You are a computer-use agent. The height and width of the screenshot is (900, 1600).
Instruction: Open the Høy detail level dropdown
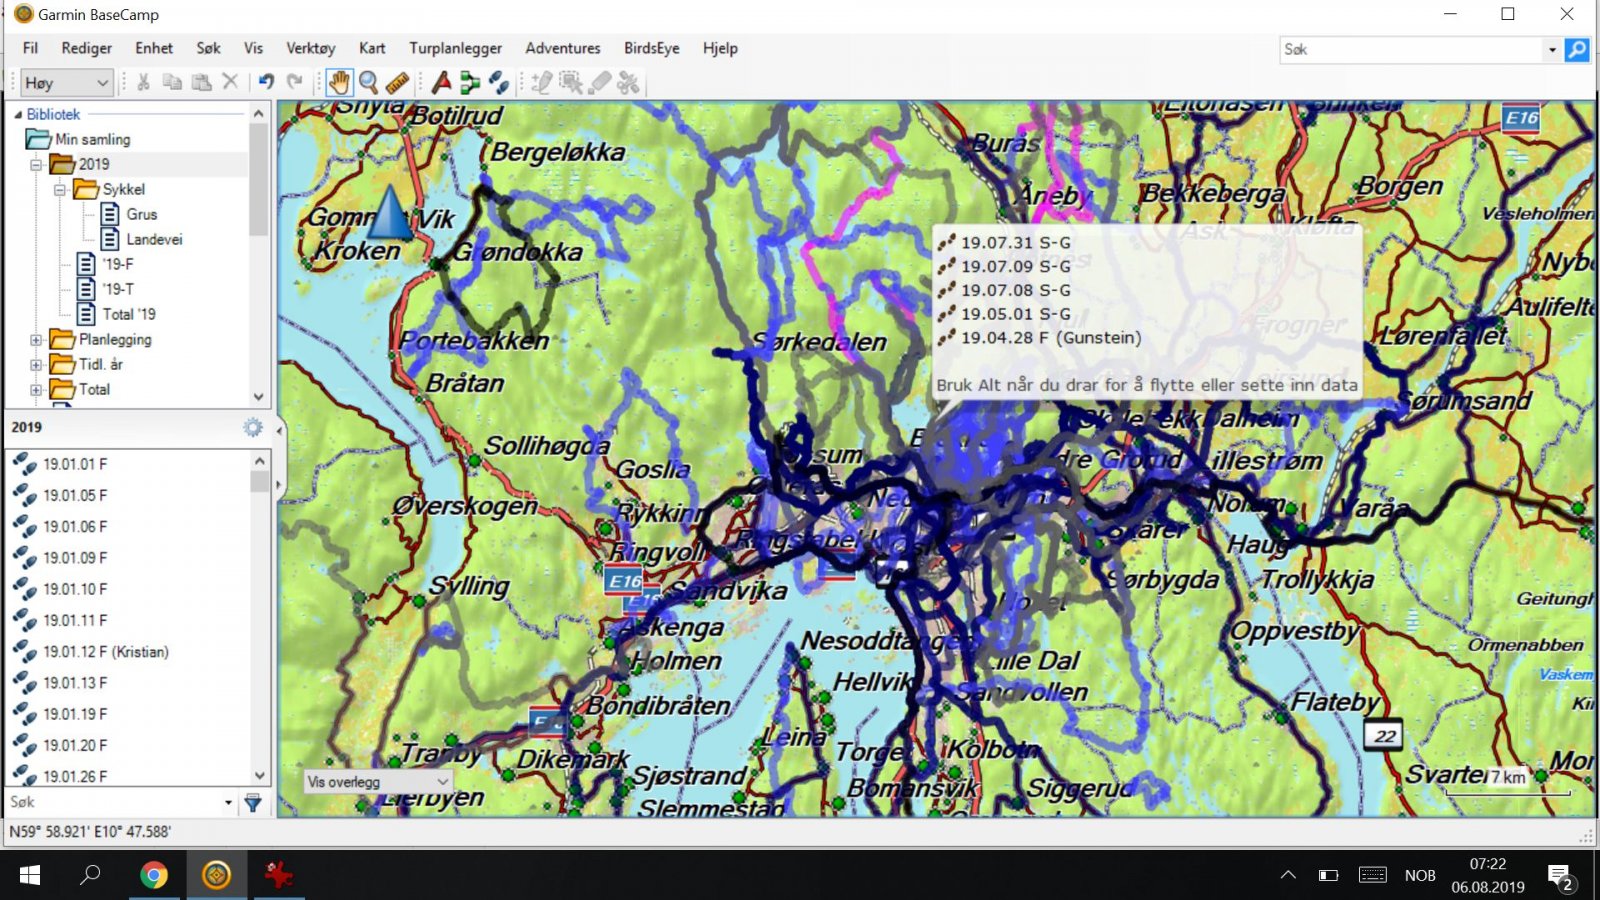click(x=66, y=83)
